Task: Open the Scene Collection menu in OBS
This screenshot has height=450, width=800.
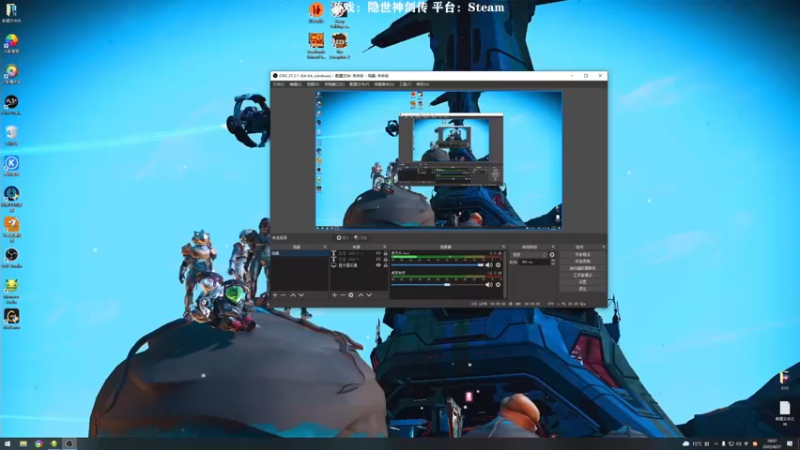Action: tap(384, 84)
